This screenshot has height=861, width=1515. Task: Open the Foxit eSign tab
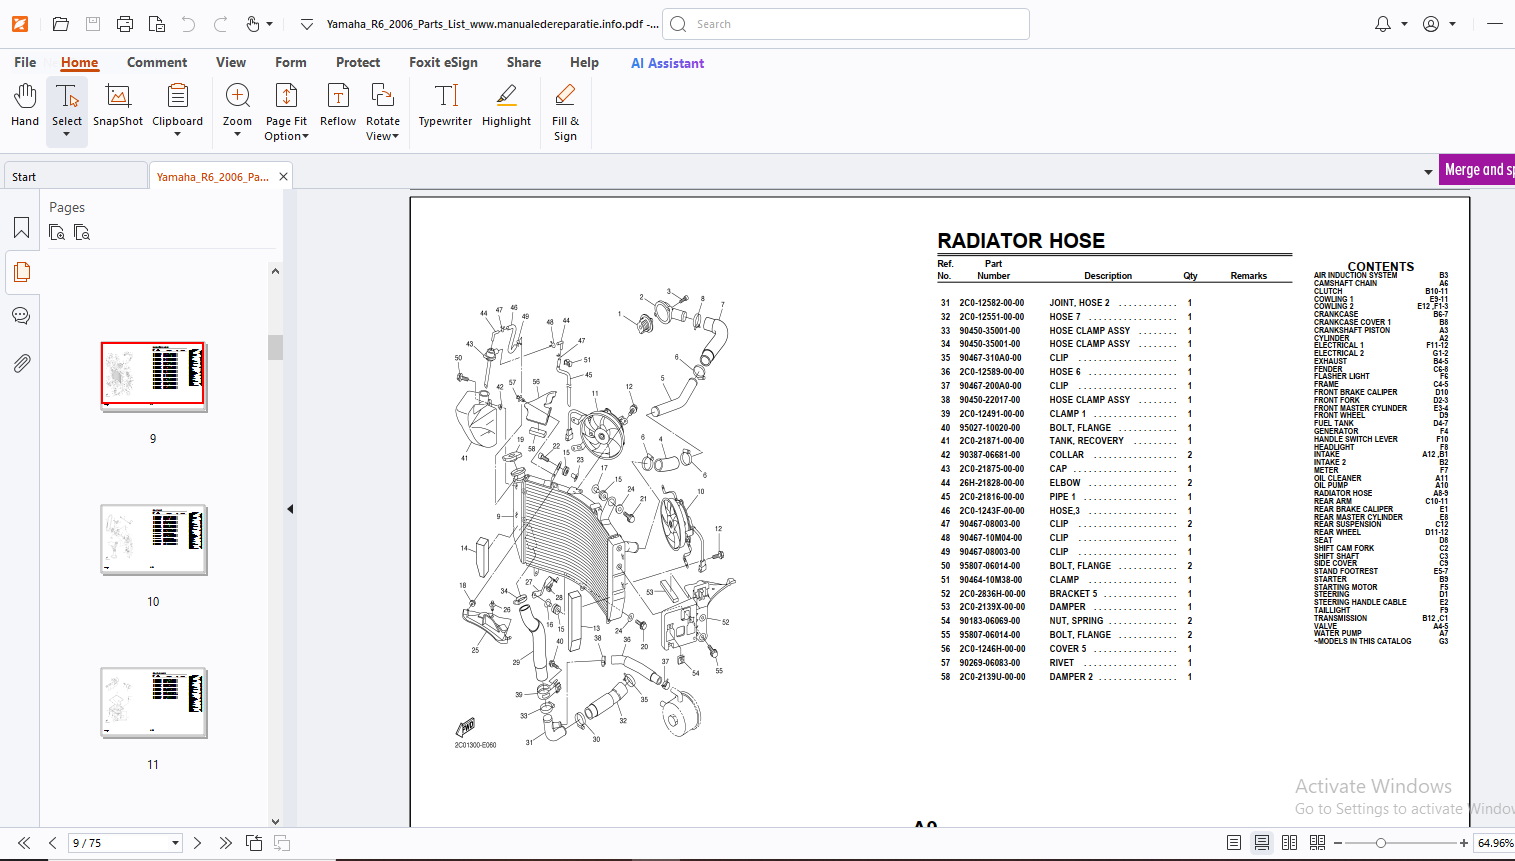click(x=443, y=62)
